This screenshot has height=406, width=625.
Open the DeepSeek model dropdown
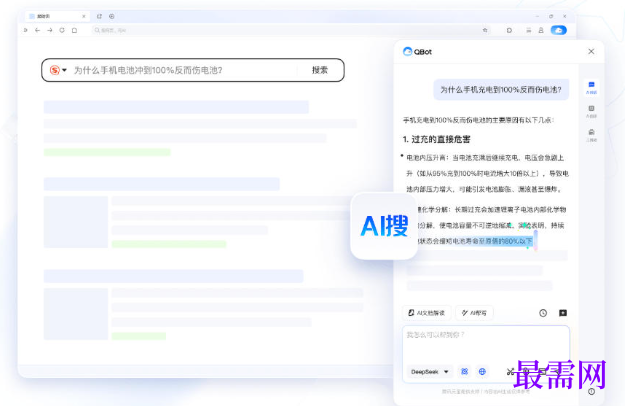pos(430,372)
